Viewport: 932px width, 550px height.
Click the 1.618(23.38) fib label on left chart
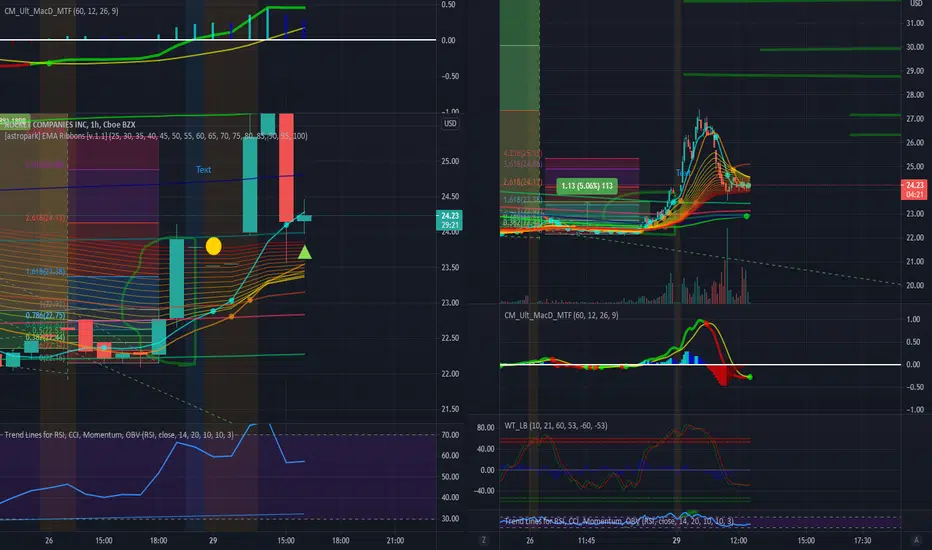(46, 271)
